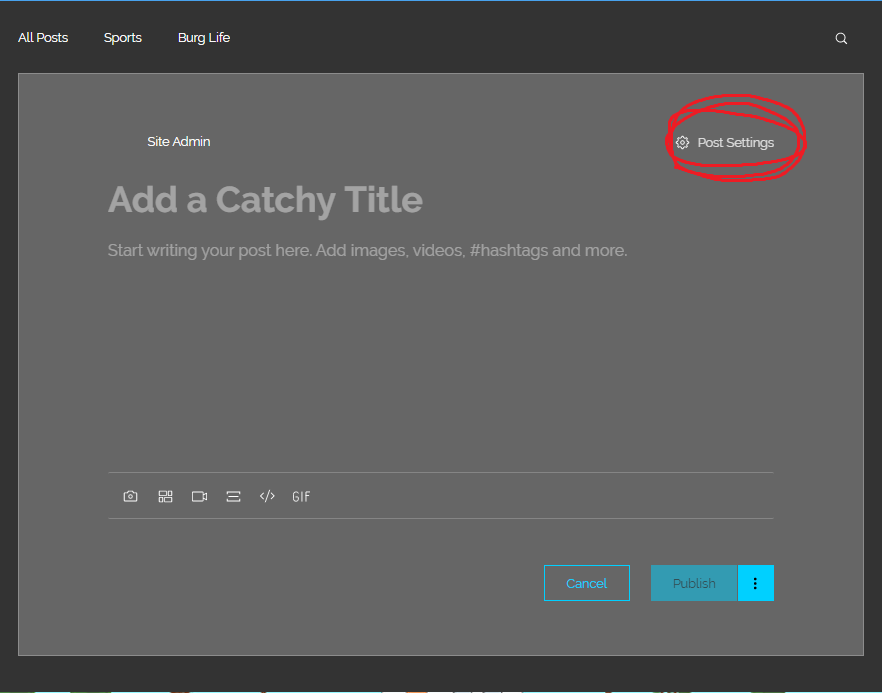Open more publish options via three-dot button
The height and width of the screenshot is (693, 882).
tap(756, 583)
